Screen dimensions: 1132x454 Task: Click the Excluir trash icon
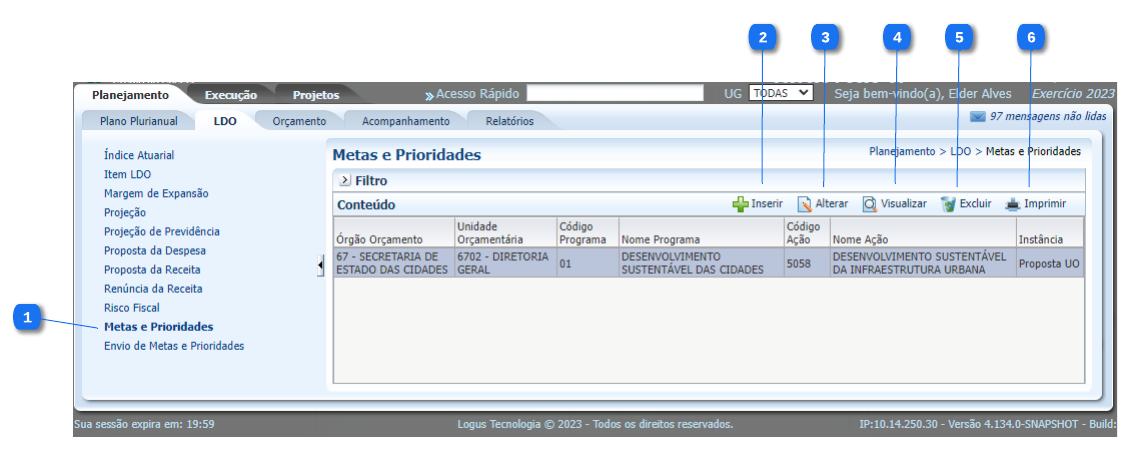pyautogui.click(x=948, y=204)
